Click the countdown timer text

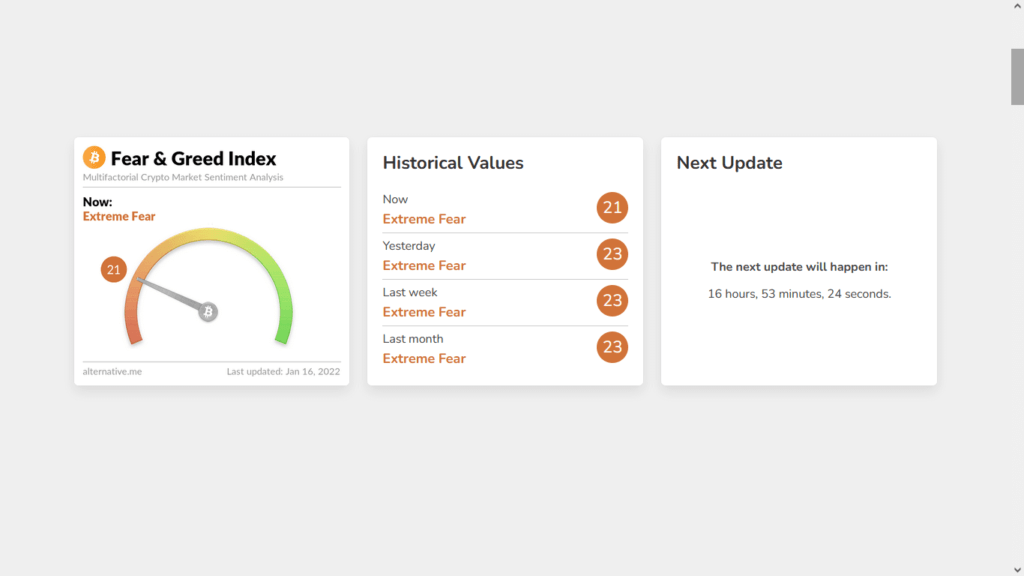(799, 294)
